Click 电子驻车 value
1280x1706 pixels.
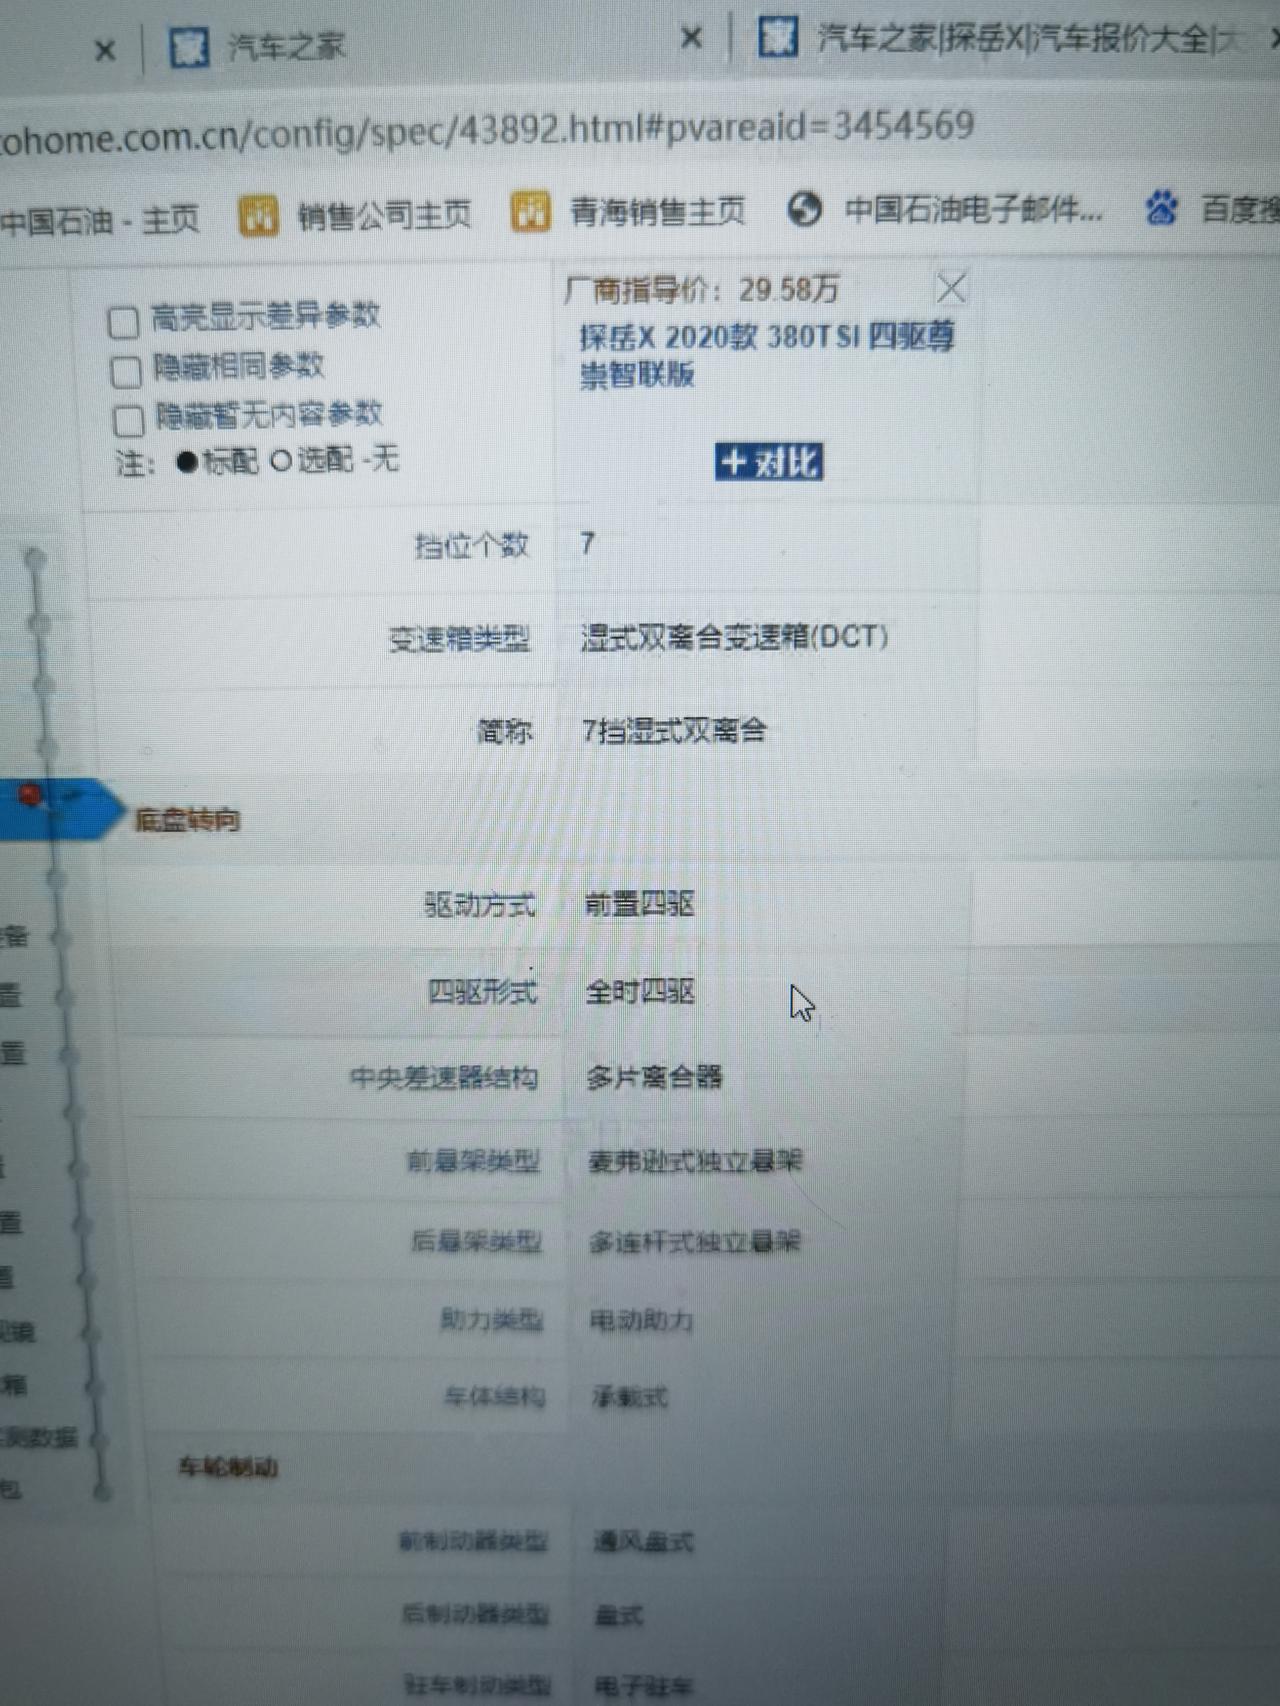click(643, 1686)
